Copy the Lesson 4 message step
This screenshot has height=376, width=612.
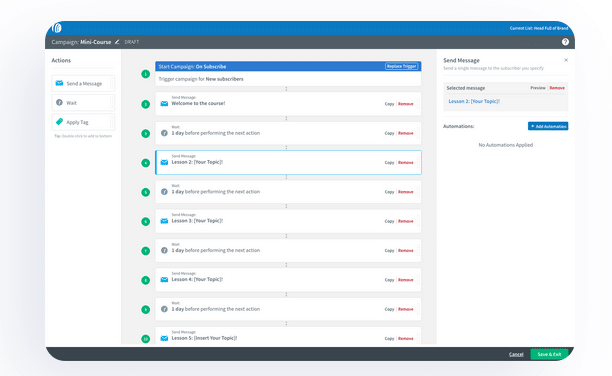[x=389, y=280]
